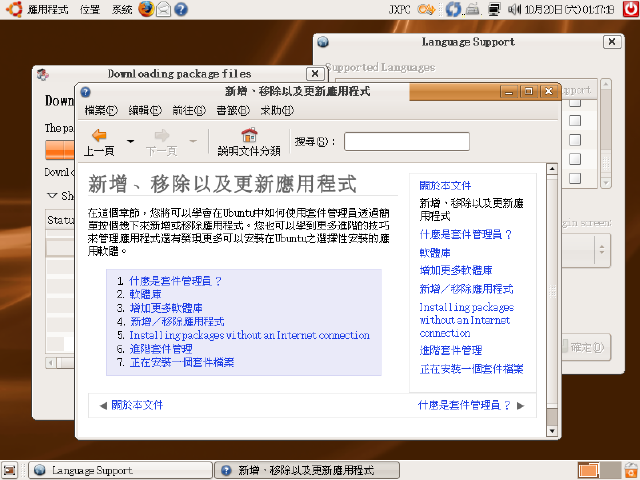The image size is (640, 480).
Task: Open the 系統 menu in top panel
Action: coord(122,9)
